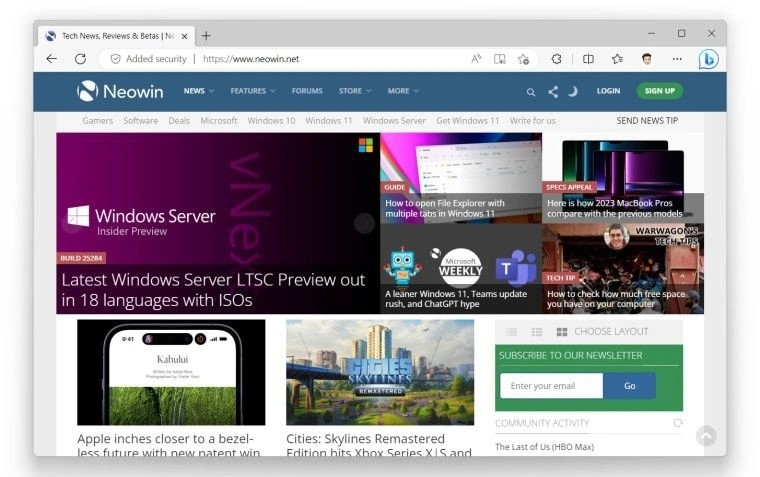Open the Write for us link
The image size is (760, 477).
(532, 121)
